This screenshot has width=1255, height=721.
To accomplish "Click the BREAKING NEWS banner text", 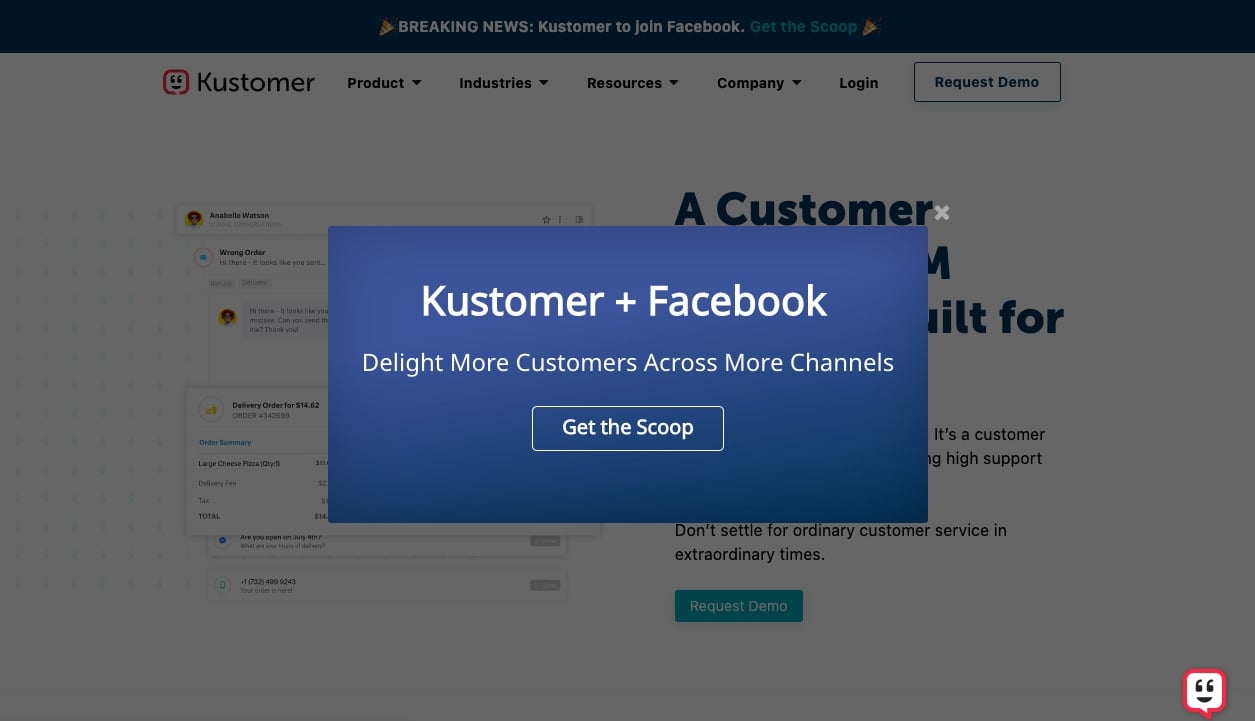I will coord(571,27).
